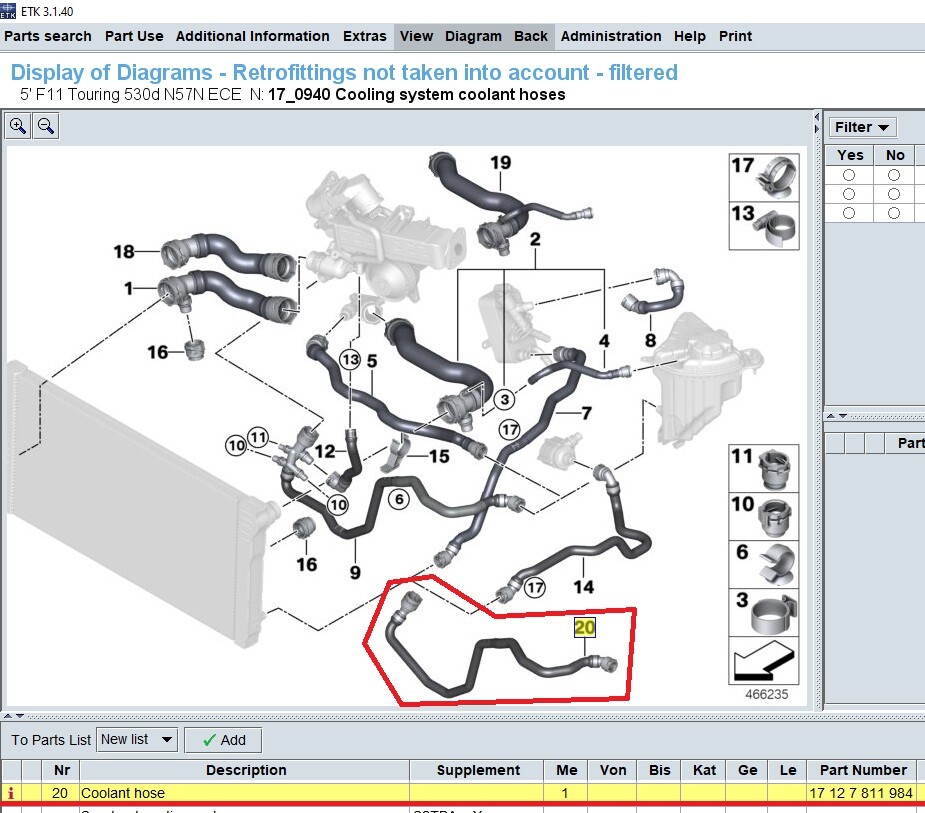Click callout 15 on the diagram
Image resolution: width=925 pixels, height=813 pixels.
[x=439, y=456]
